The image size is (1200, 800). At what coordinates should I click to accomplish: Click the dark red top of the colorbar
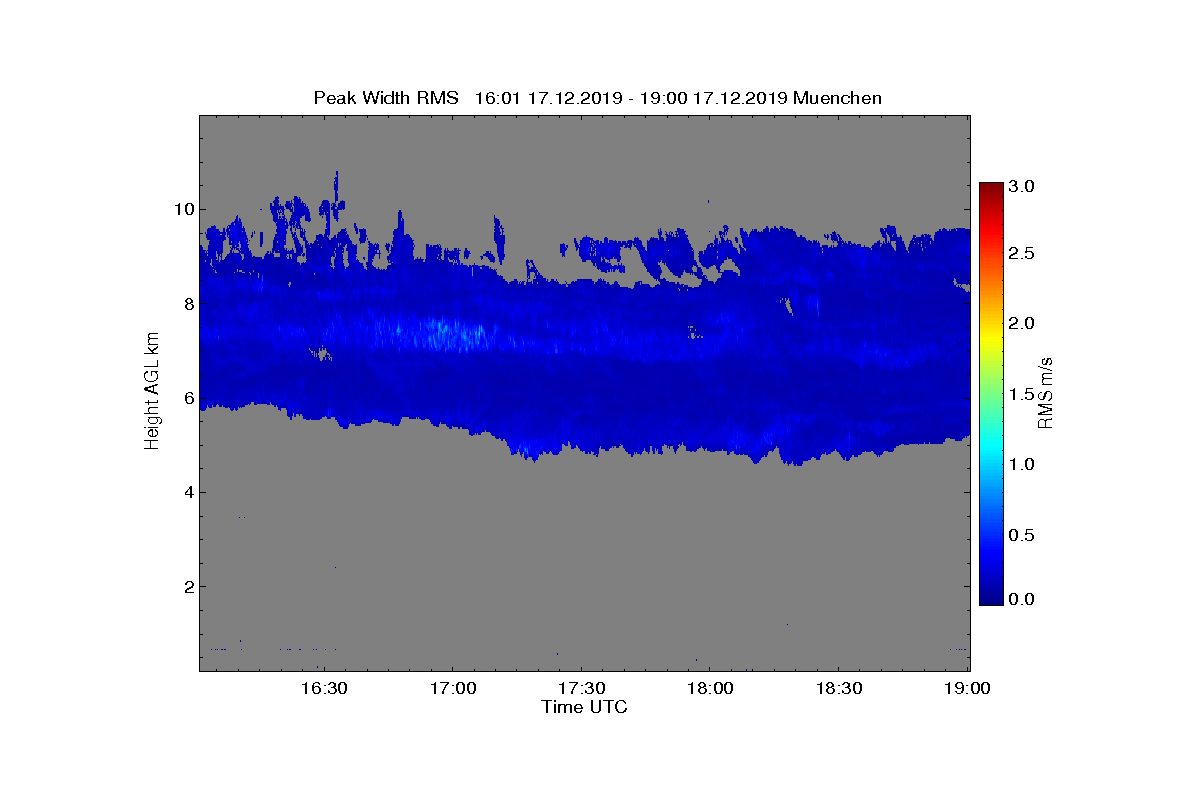(991, 189)
